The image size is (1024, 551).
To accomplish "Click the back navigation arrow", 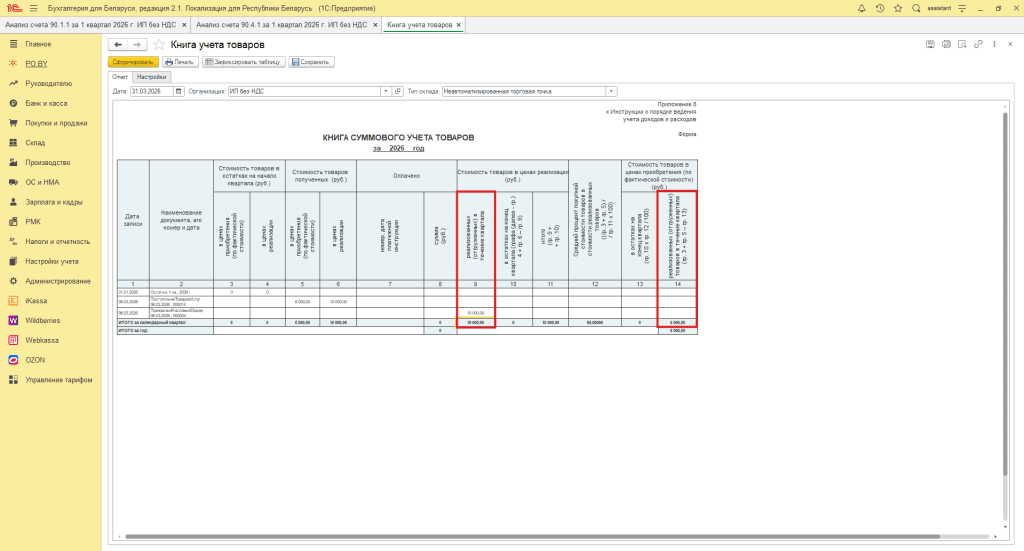I will (x=118, y=45).
